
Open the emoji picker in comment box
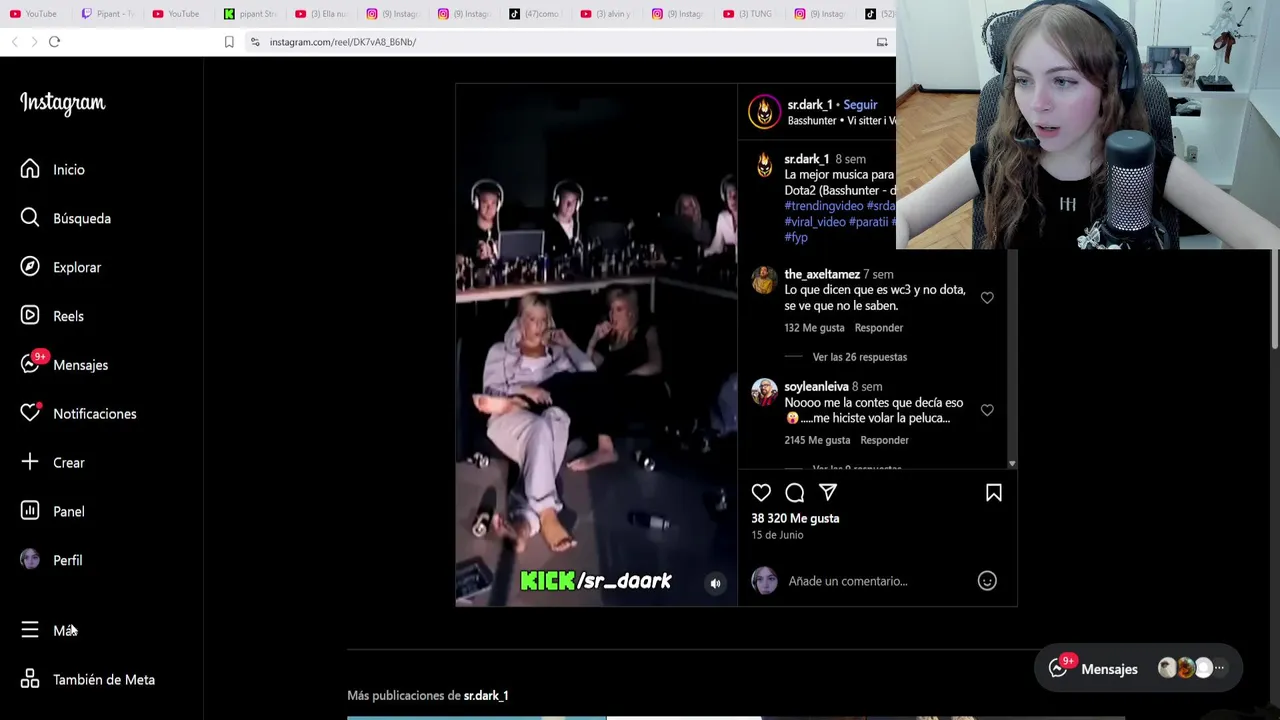[x=987, y=581]
